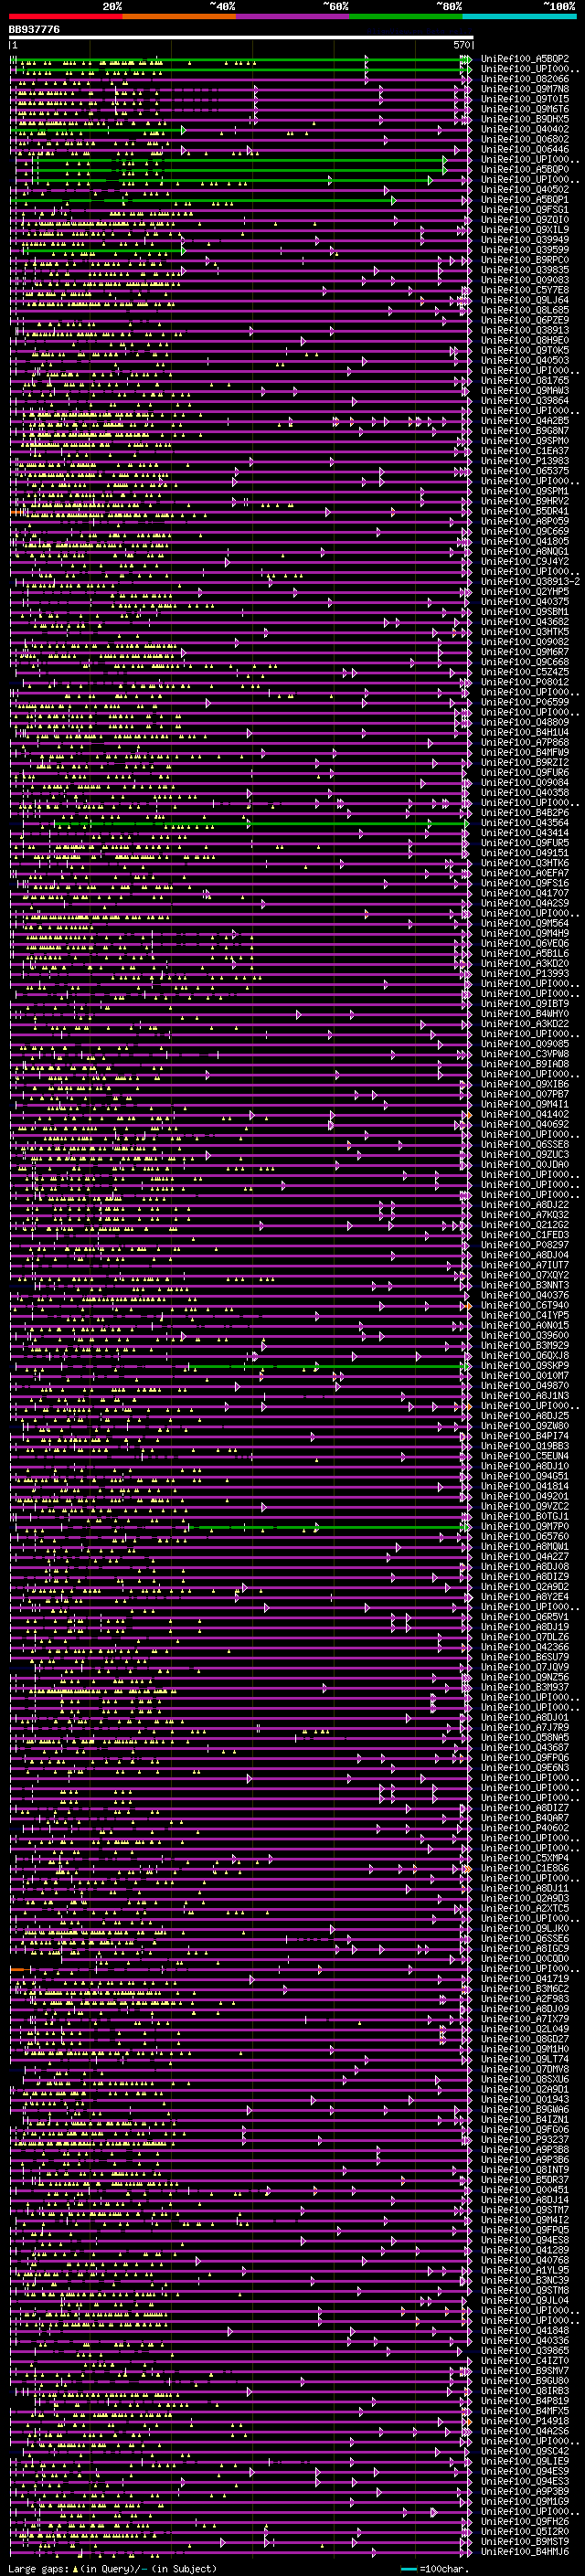Select hit UniRef100_Q9M7N8
Screen dimensions: 585x2576
pos(525,89)
